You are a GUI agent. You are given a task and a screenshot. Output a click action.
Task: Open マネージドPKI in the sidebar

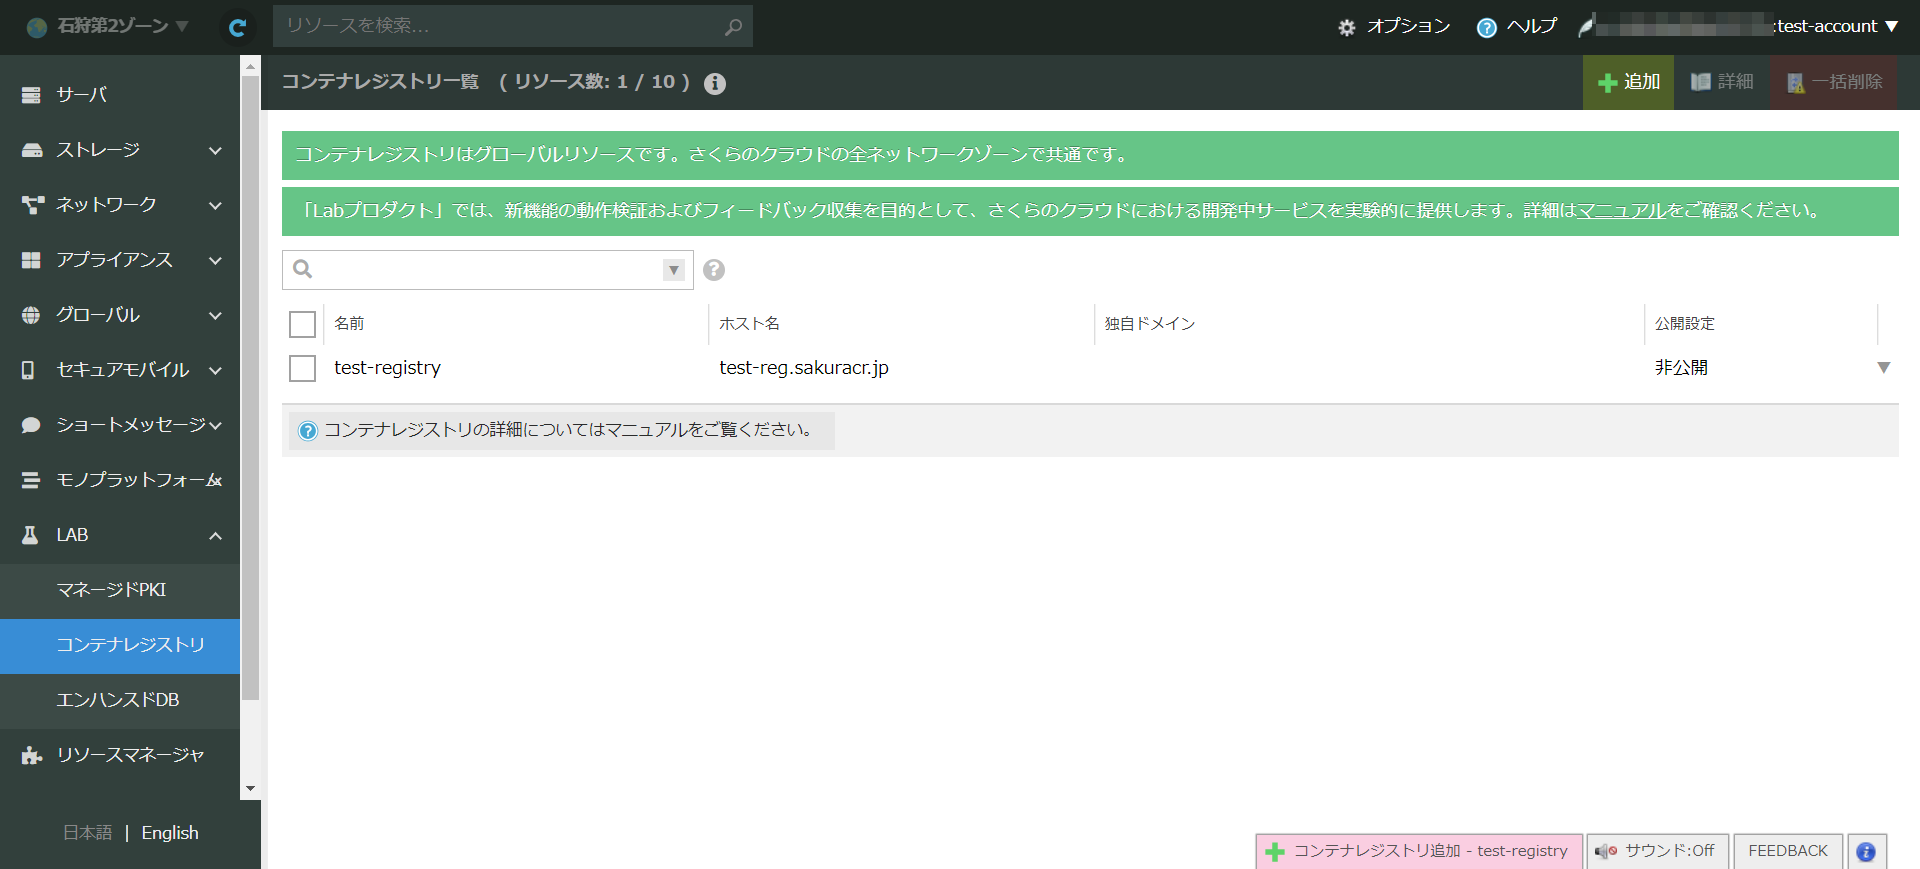pos(111,590)
